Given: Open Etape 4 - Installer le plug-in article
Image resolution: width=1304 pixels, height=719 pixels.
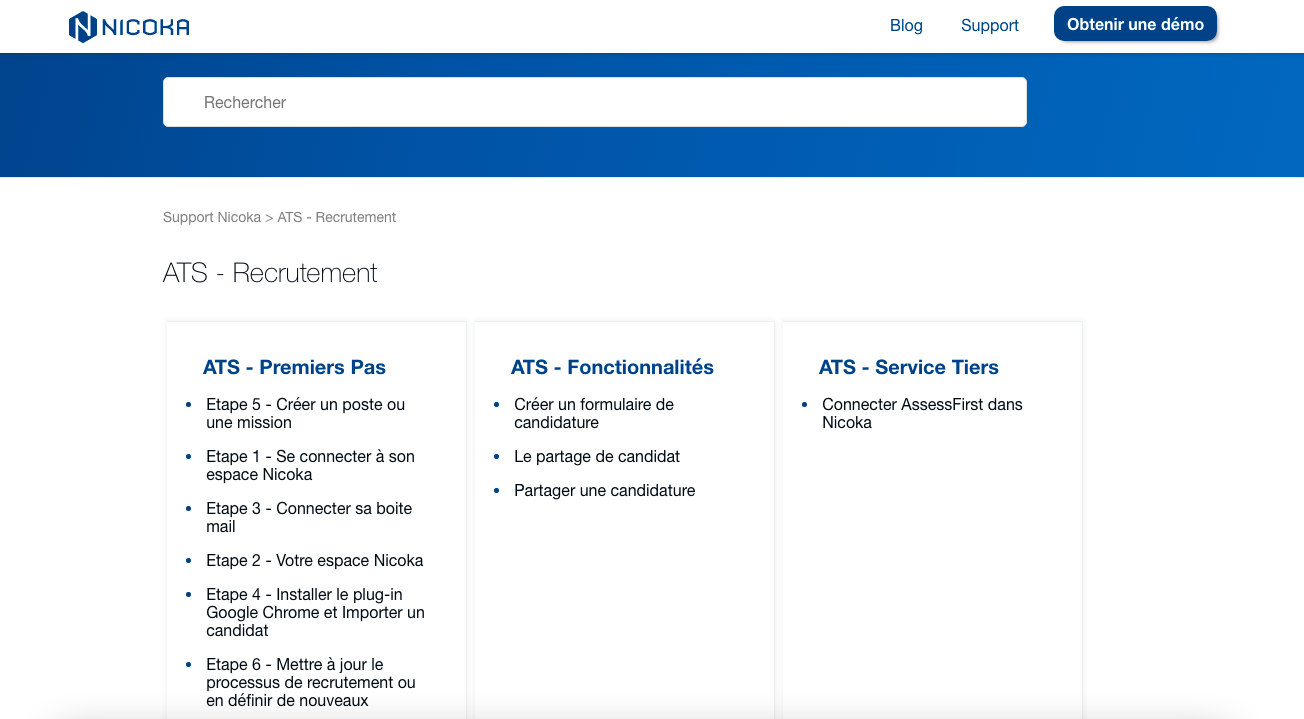Looking at the screenshot, I should coord(315,612).
